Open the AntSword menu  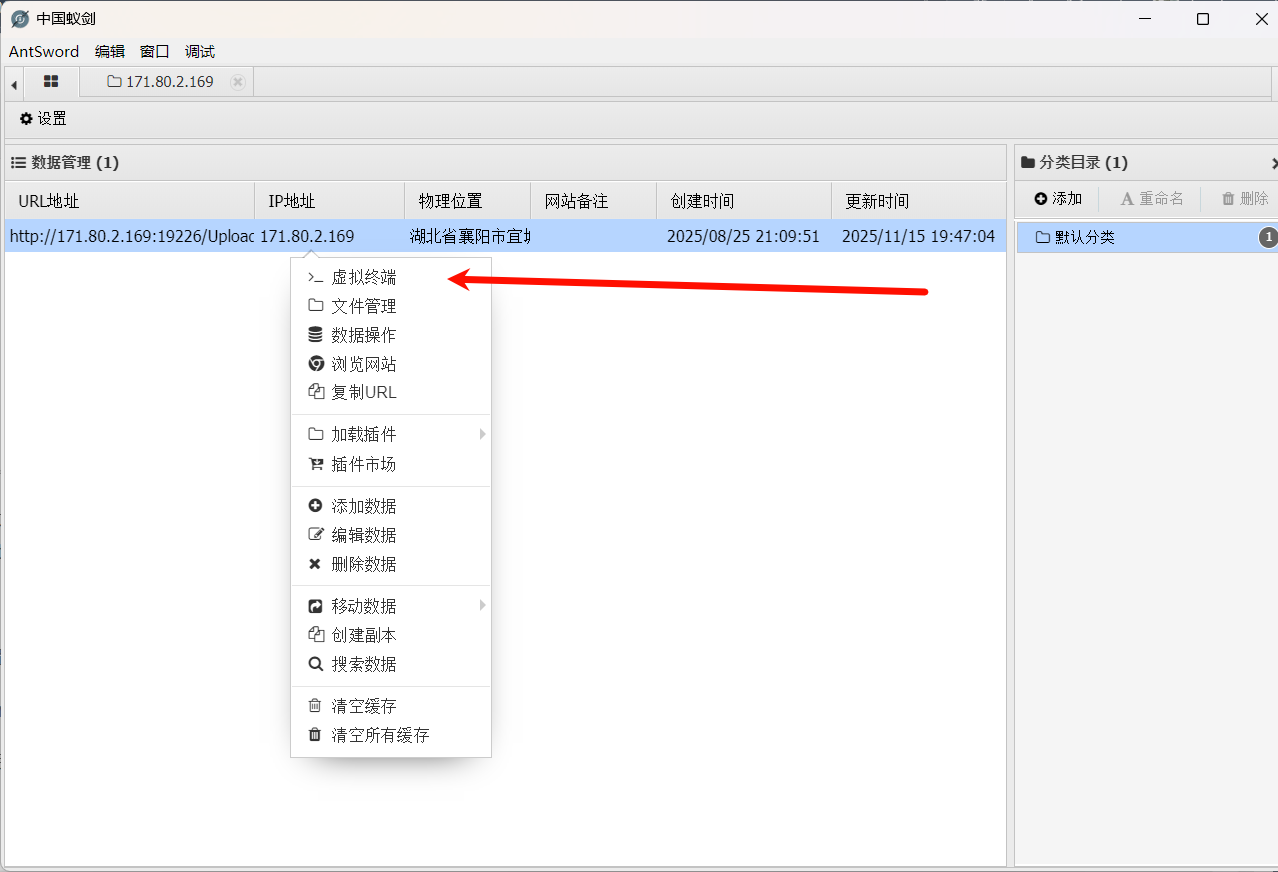(44, 52)
